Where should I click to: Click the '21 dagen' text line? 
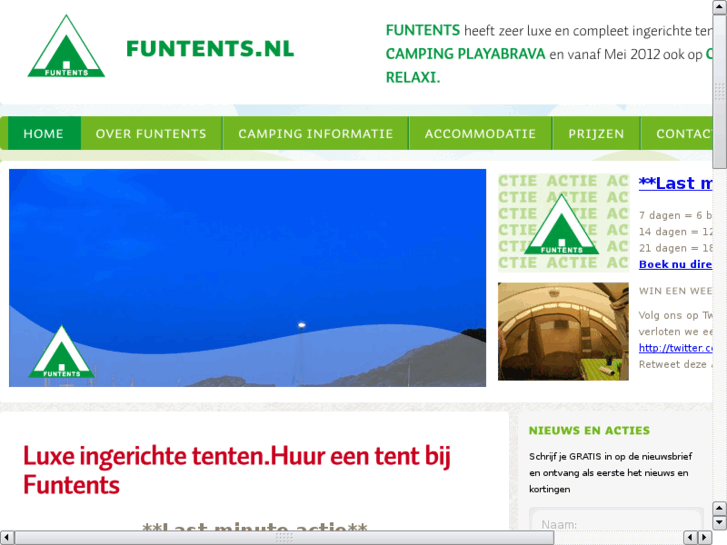pyautogui.click(x=676, y=248)
